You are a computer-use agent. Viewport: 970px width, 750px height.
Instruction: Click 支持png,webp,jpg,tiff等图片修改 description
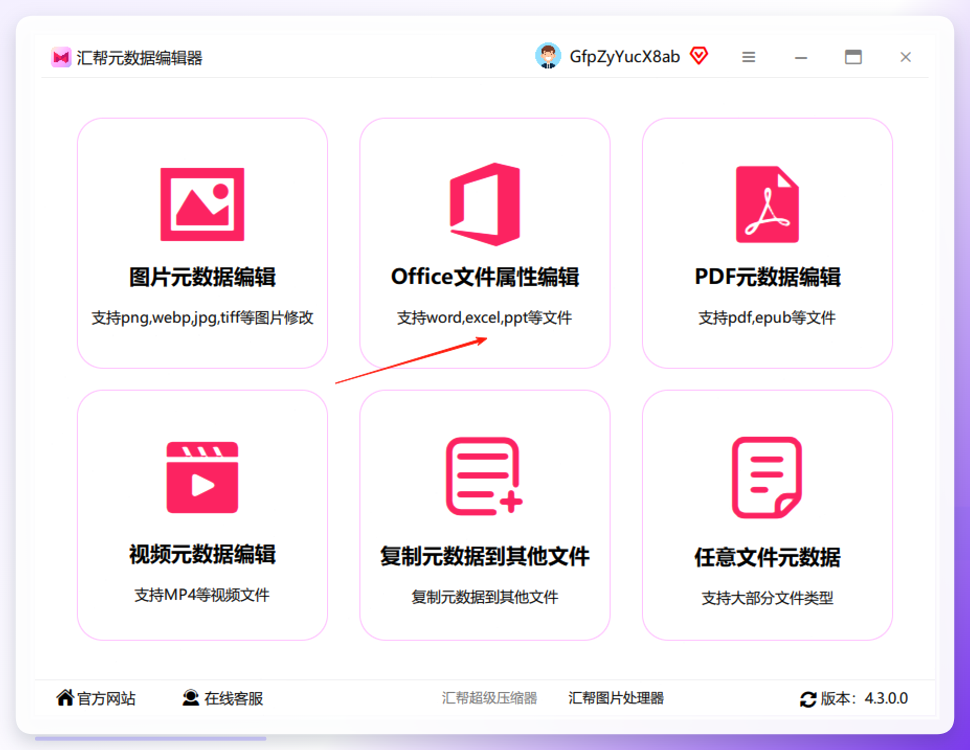202,317
